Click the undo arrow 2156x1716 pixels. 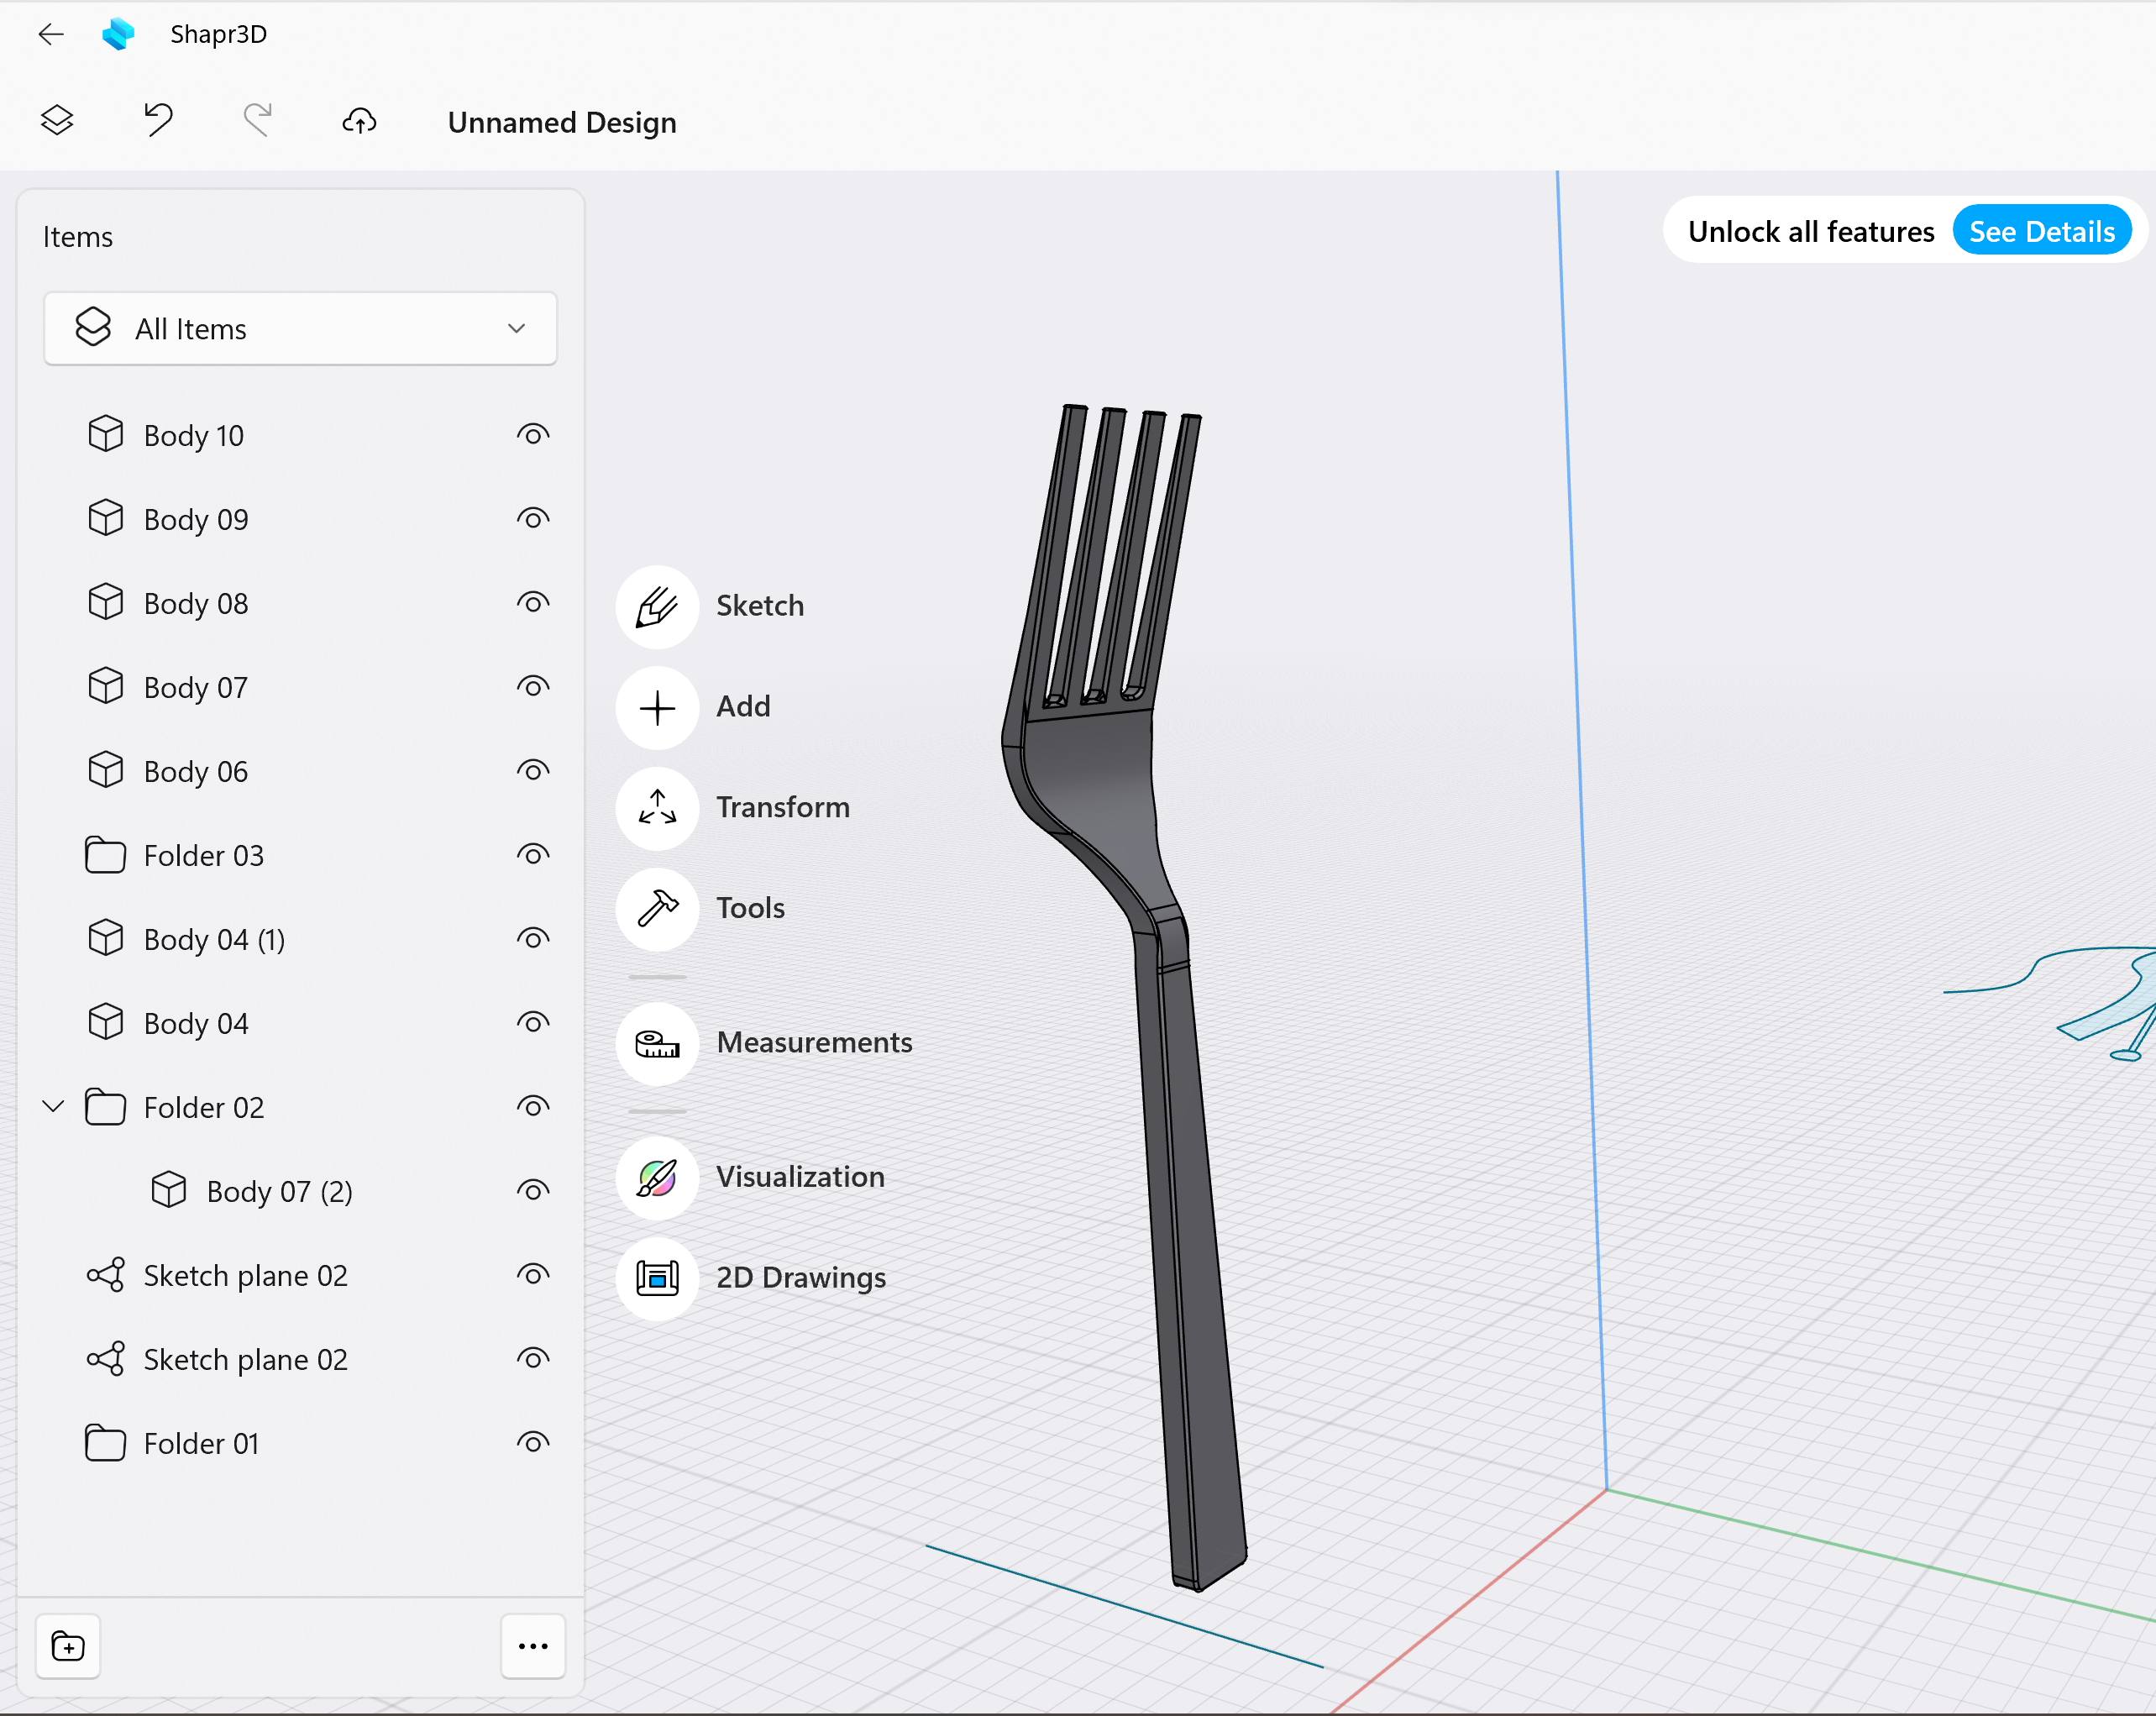click(158, 120)
